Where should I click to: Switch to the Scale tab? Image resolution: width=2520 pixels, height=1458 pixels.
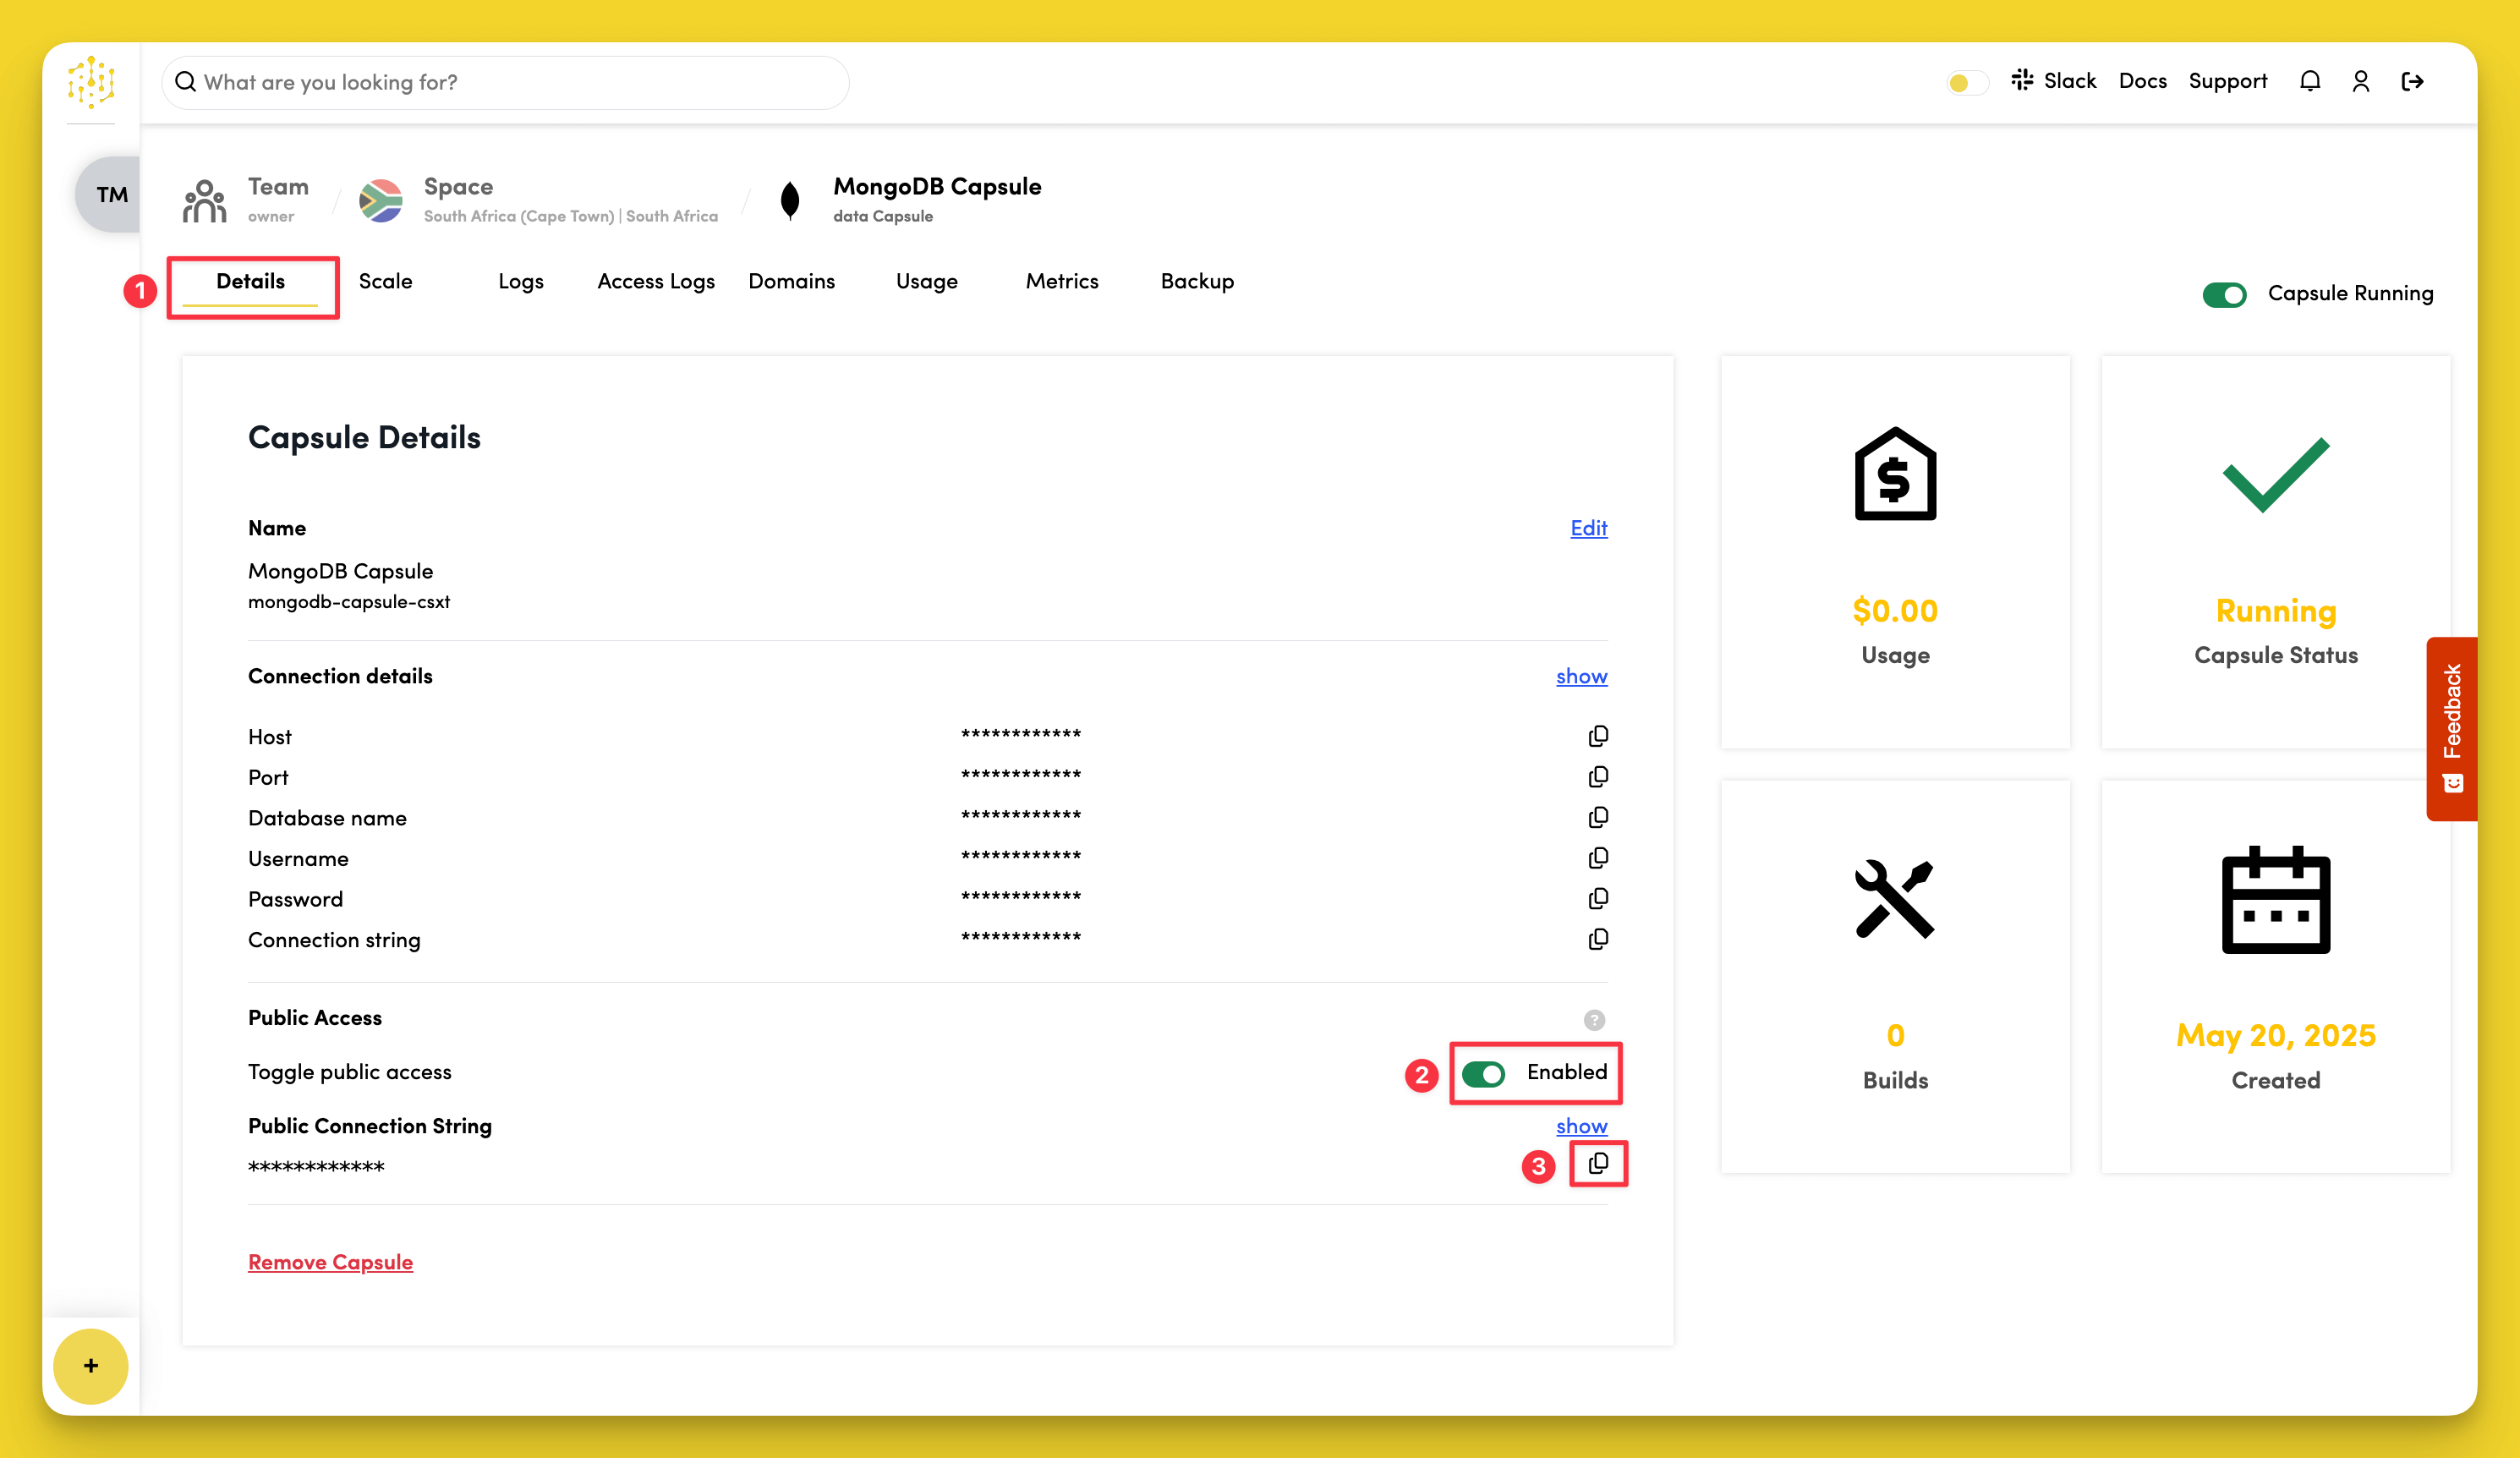click(x=385, y=281)
